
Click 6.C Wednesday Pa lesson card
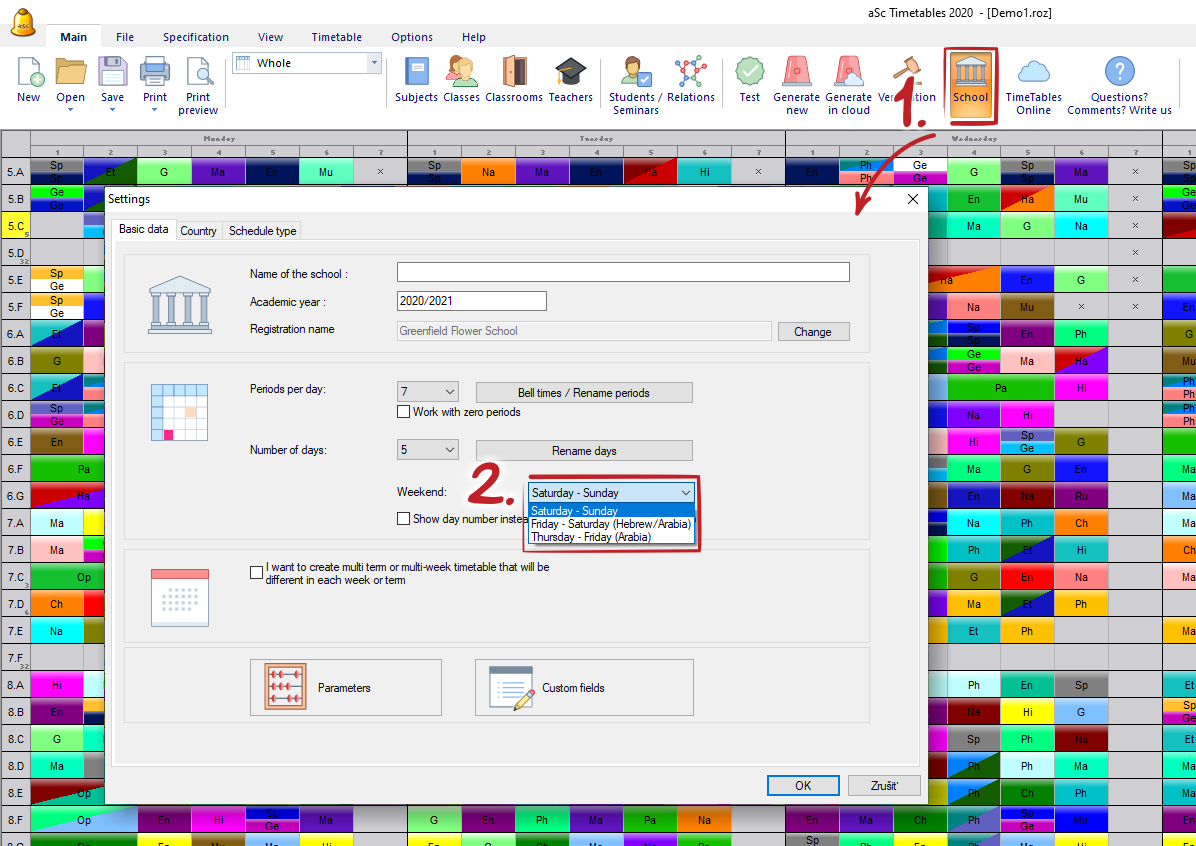pyautogui.click(x=1000, y=388)
